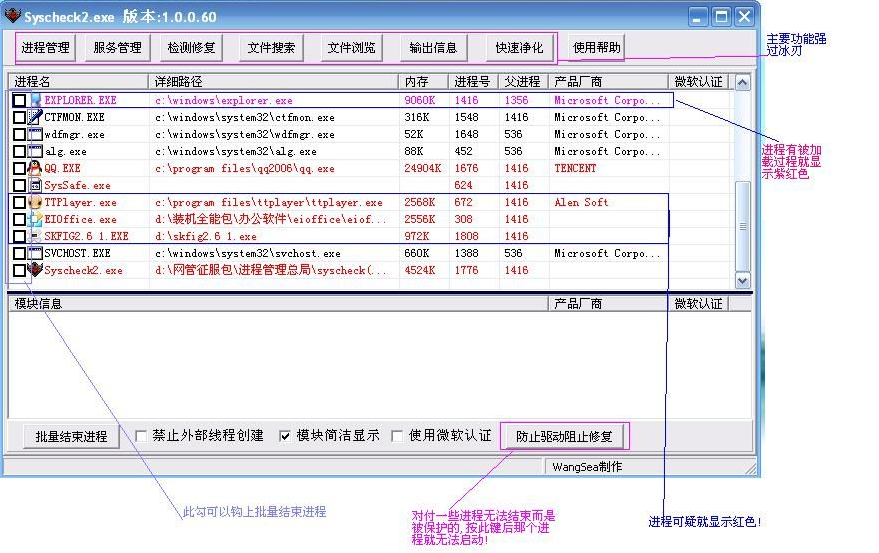Check the CTFMON.EXE process checkbox
Viewport: 879px width, 553px height.
[19, 117]
